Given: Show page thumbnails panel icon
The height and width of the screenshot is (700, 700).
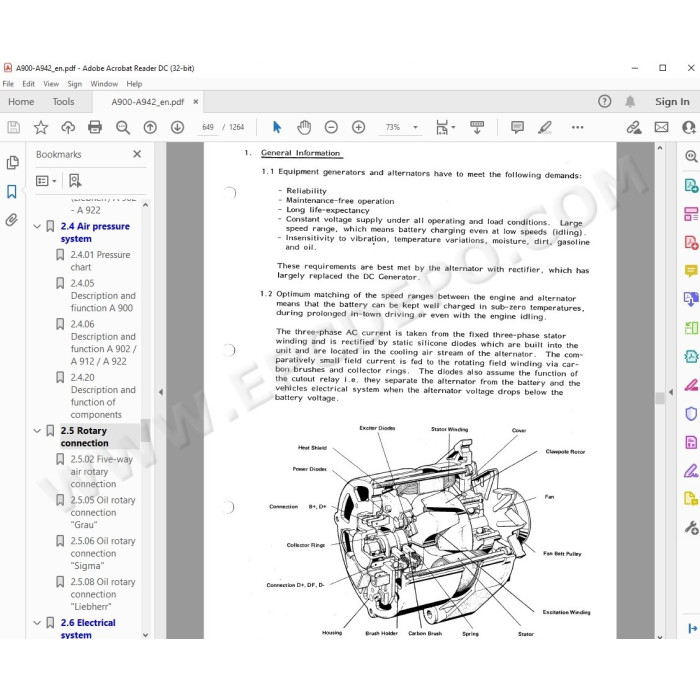Looking at the screenshot, I should point(12,162).
